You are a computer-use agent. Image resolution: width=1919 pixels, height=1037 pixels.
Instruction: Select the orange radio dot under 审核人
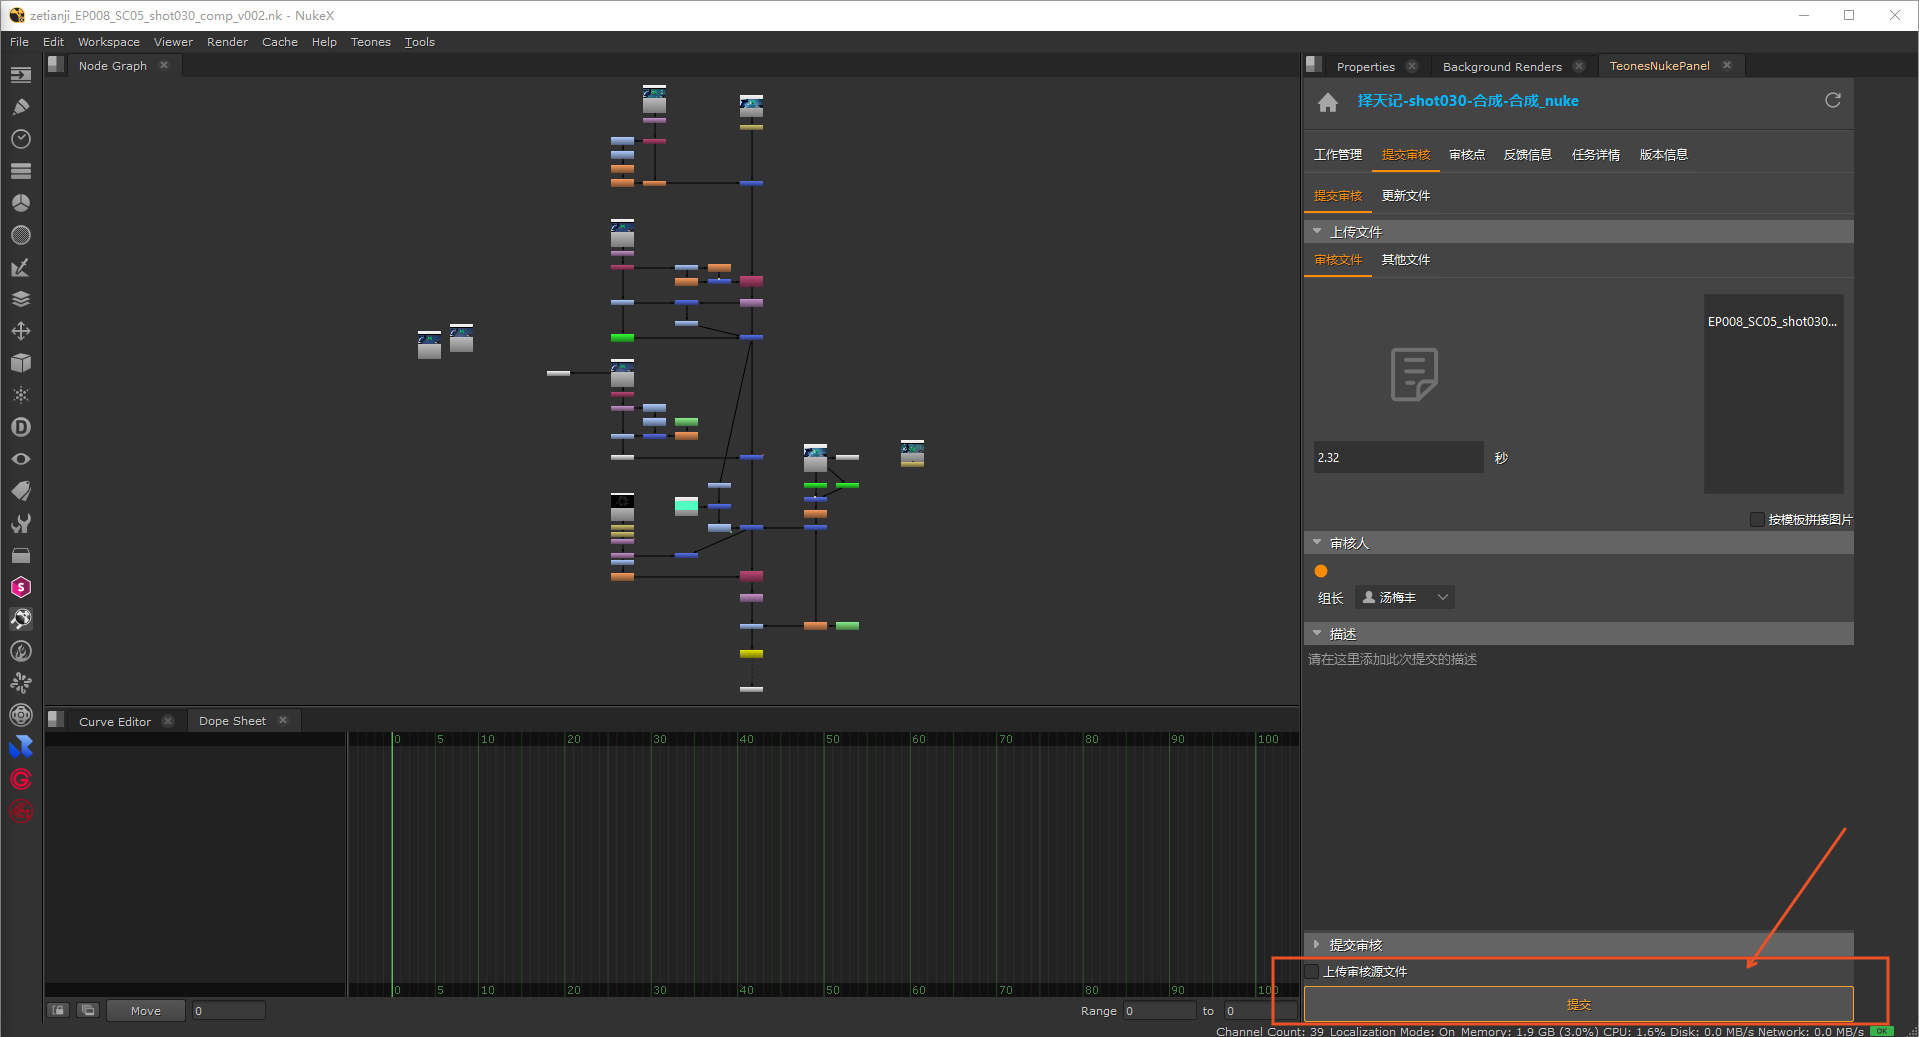1321,571
